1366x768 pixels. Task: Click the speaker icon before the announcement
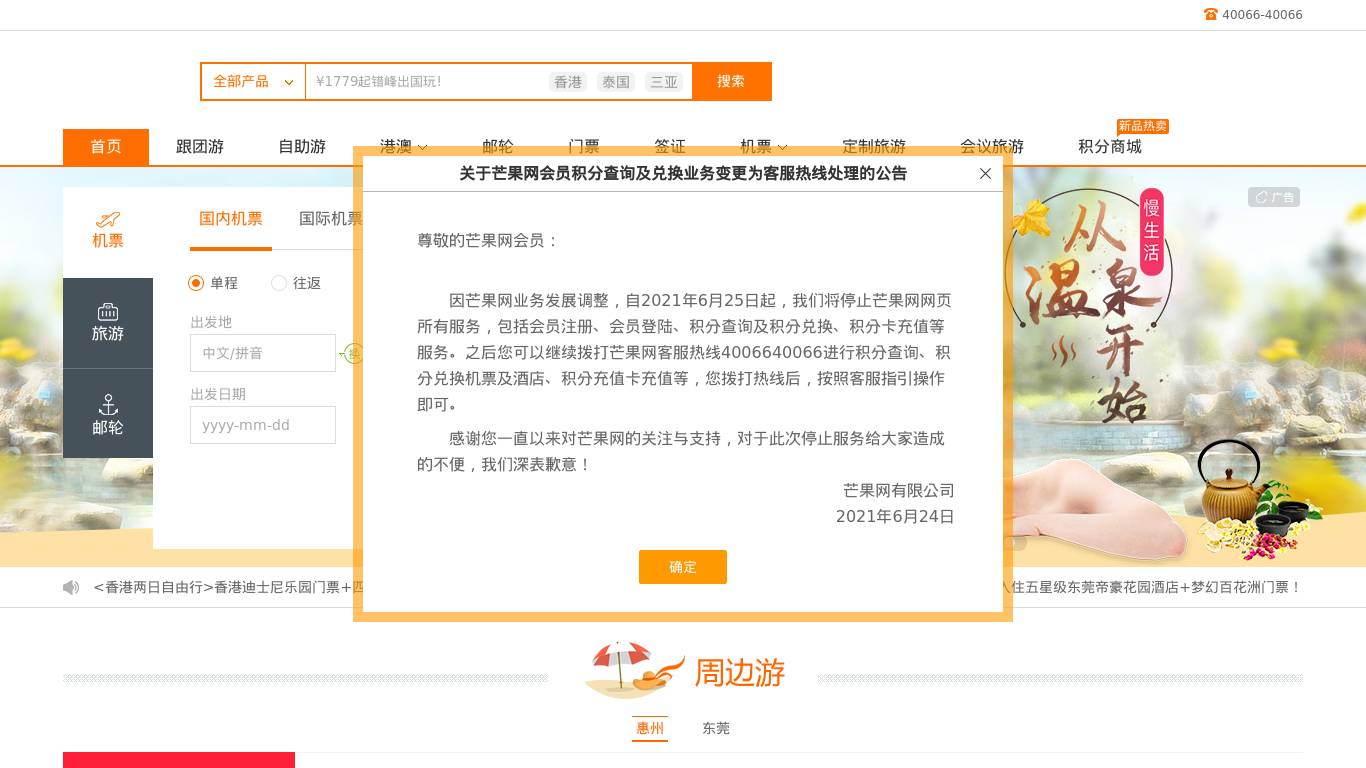point(71,587)
